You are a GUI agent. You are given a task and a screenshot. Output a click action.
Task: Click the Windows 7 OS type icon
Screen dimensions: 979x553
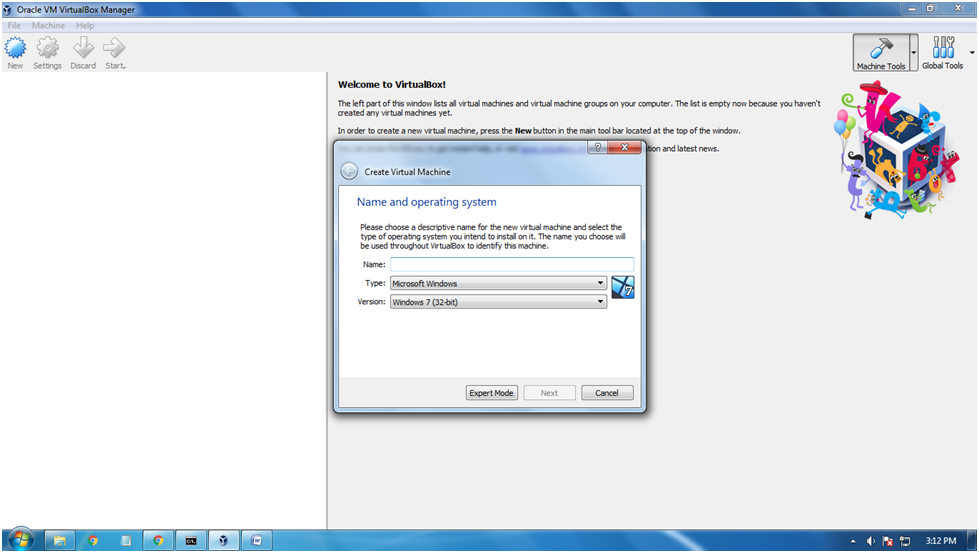tap(622, 287)
